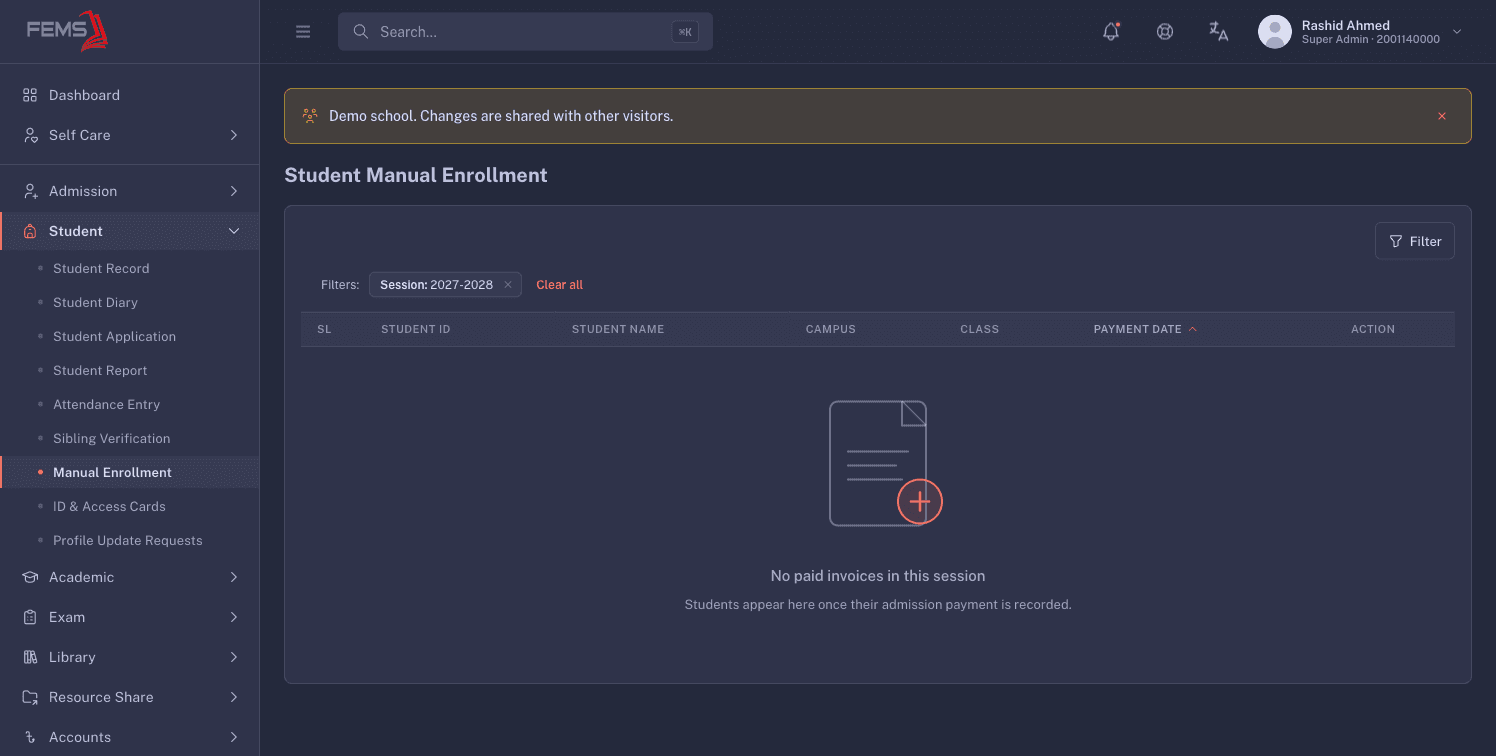1496x756 pixels.
Task: Collapse the Student submenu chevron
Action: point(234,231)
